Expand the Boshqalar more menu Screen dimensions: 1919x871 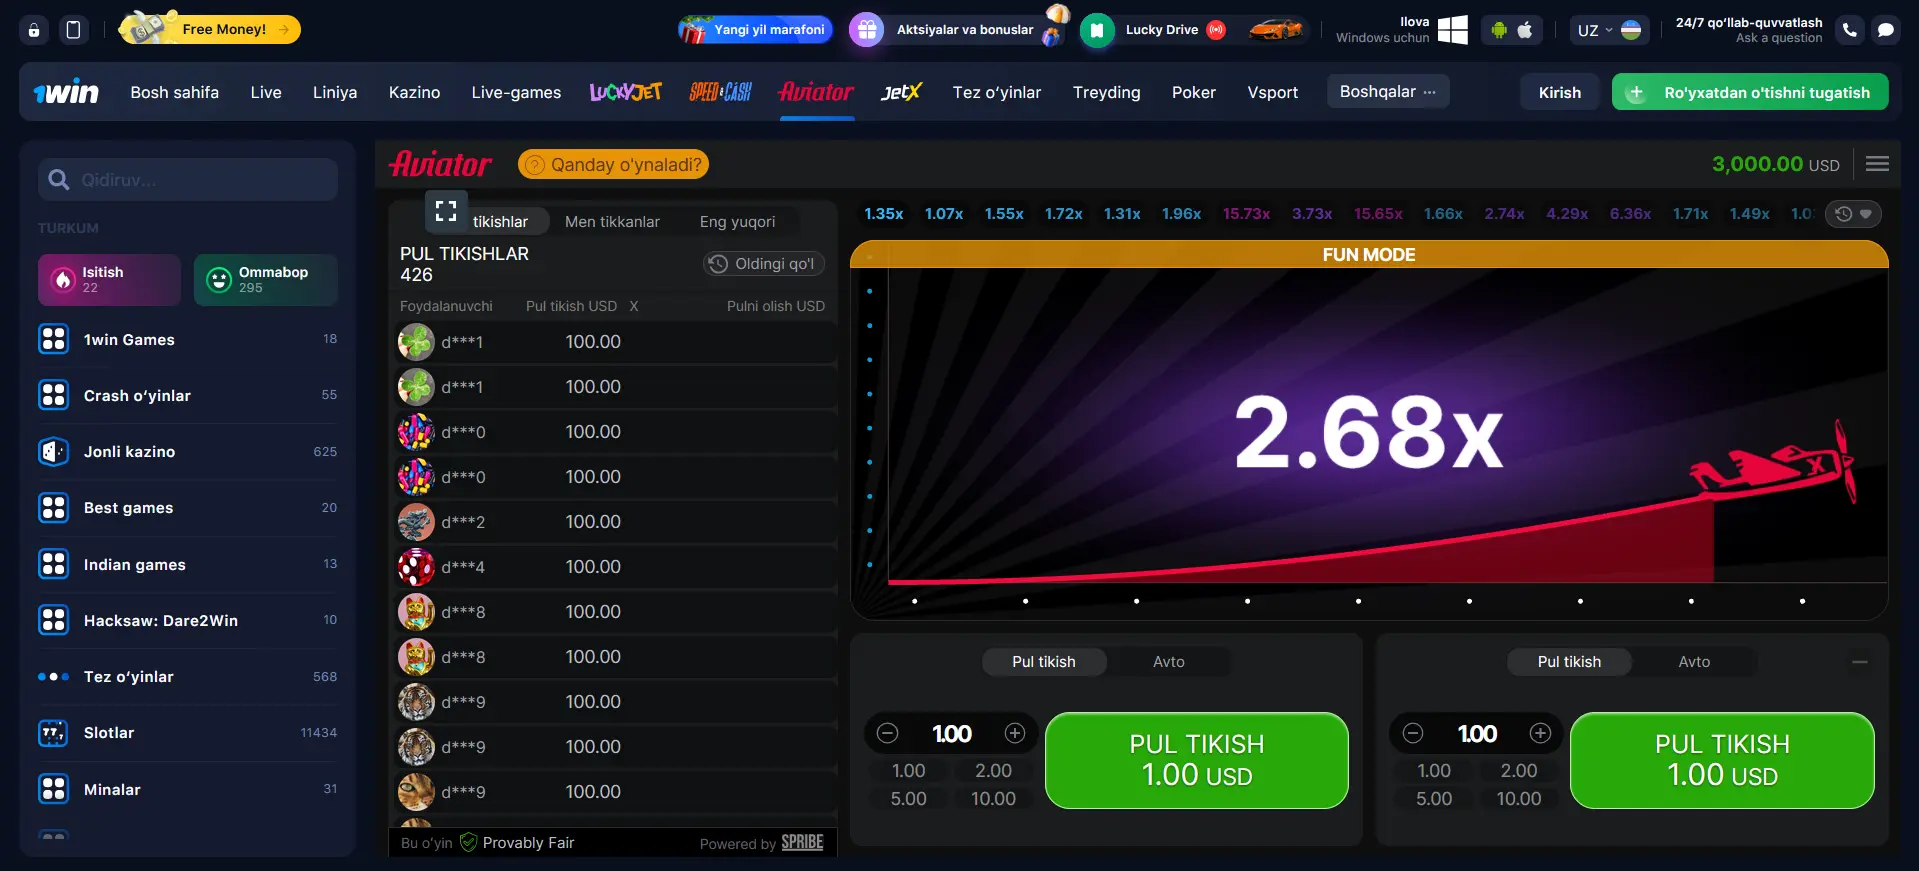(x=1387, y=92)
